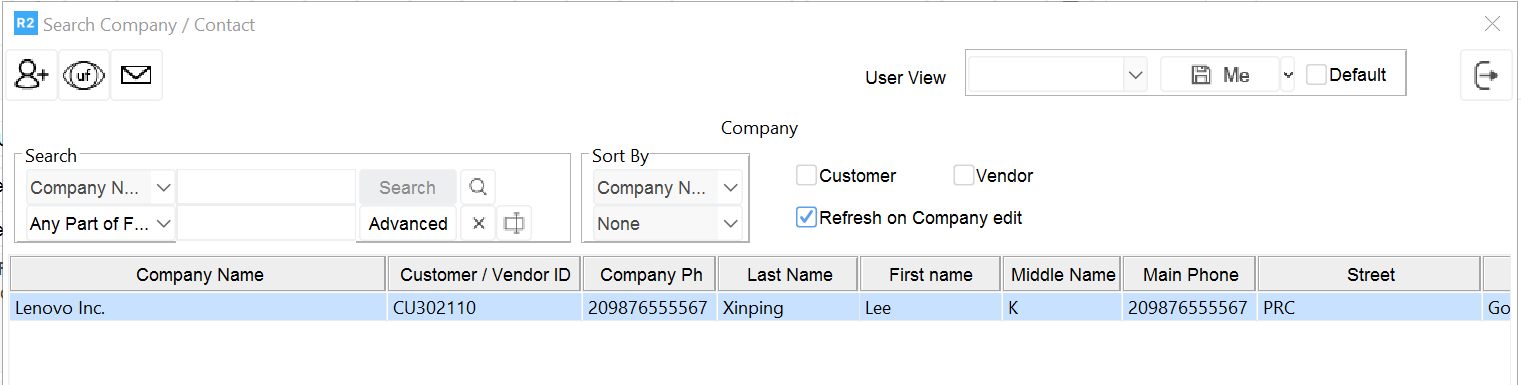This screenshot has width=1521, height=385.
Task: Sort by the Company Name column header
Action: point(199,274)
